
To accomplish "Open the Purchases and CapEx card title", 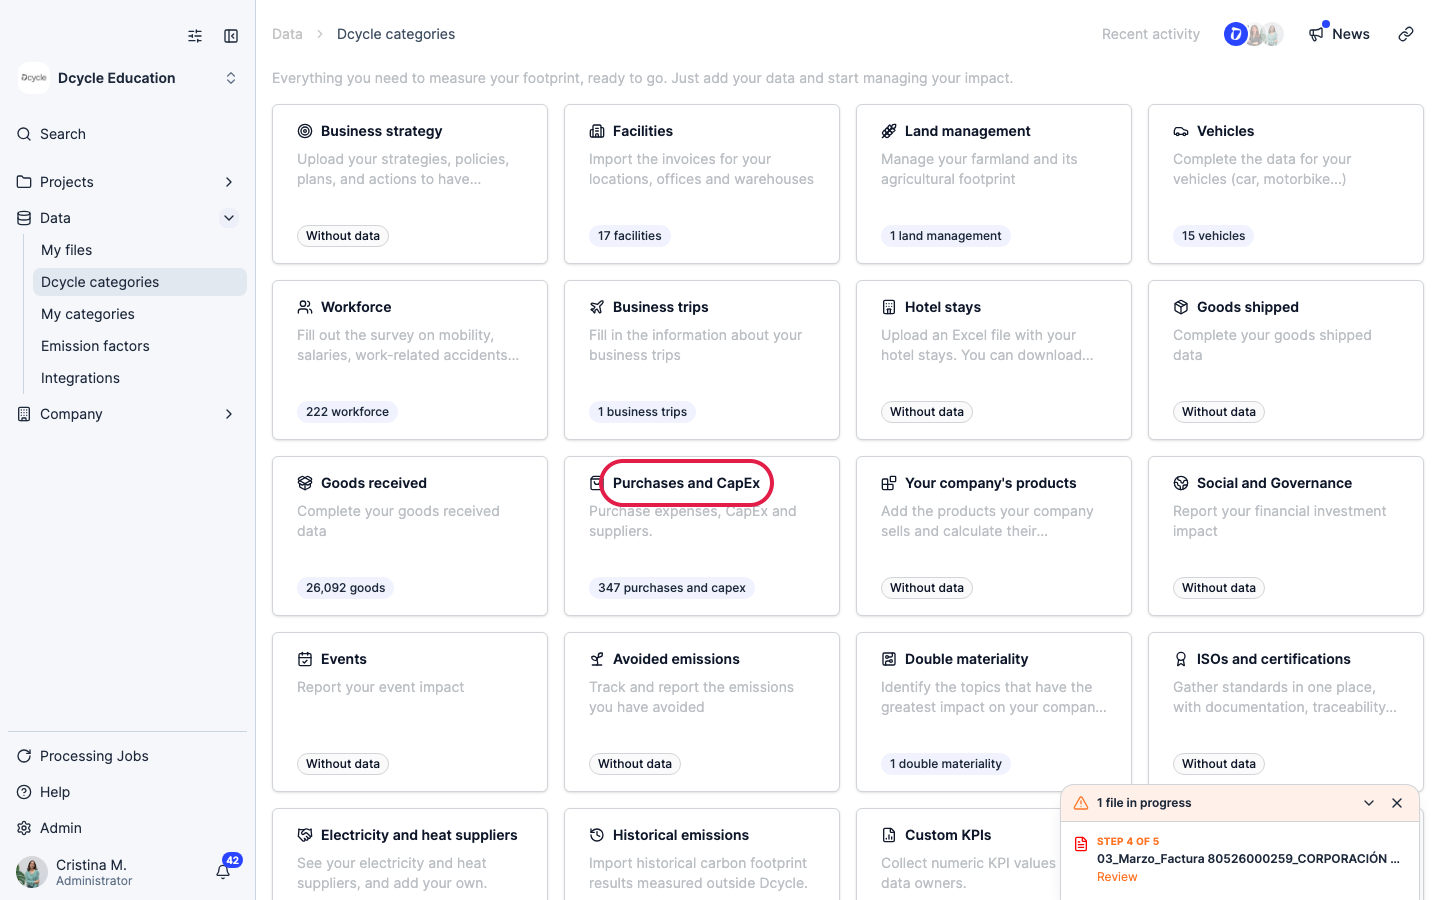I will (x=686, y=483).
